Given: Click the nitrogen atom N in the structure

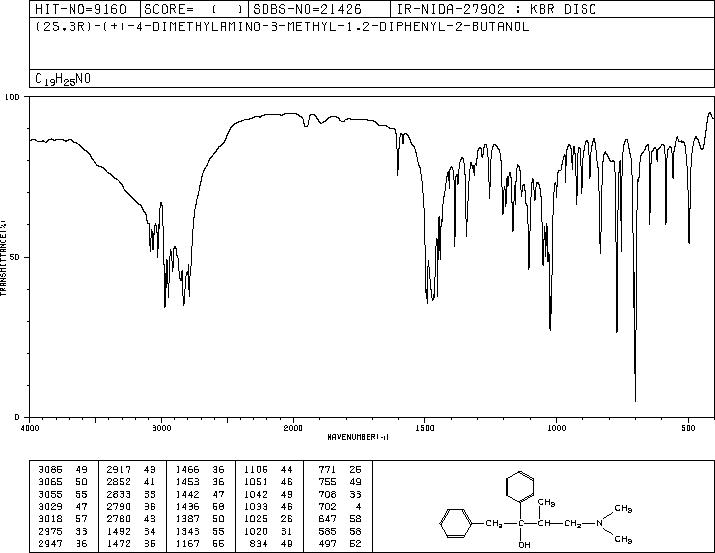Looking at the screenshot, I should (600, 523).
